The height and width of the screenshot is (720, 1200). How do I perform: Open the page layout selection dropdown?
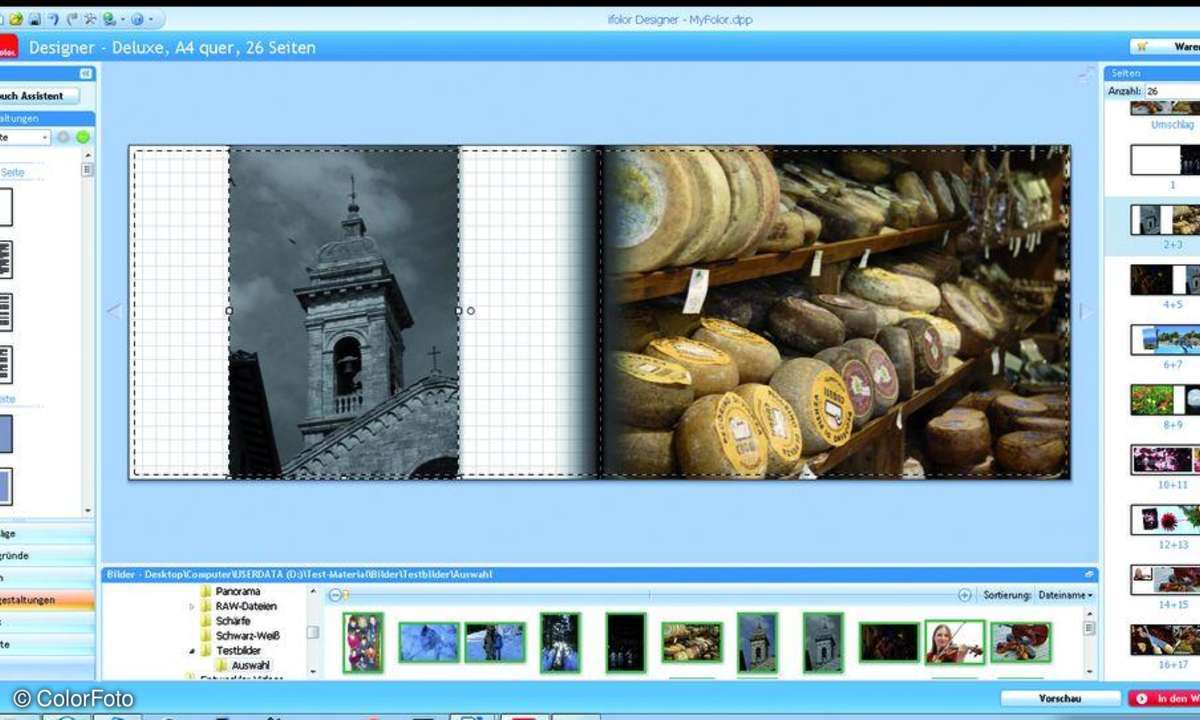(x=25, y=137)
